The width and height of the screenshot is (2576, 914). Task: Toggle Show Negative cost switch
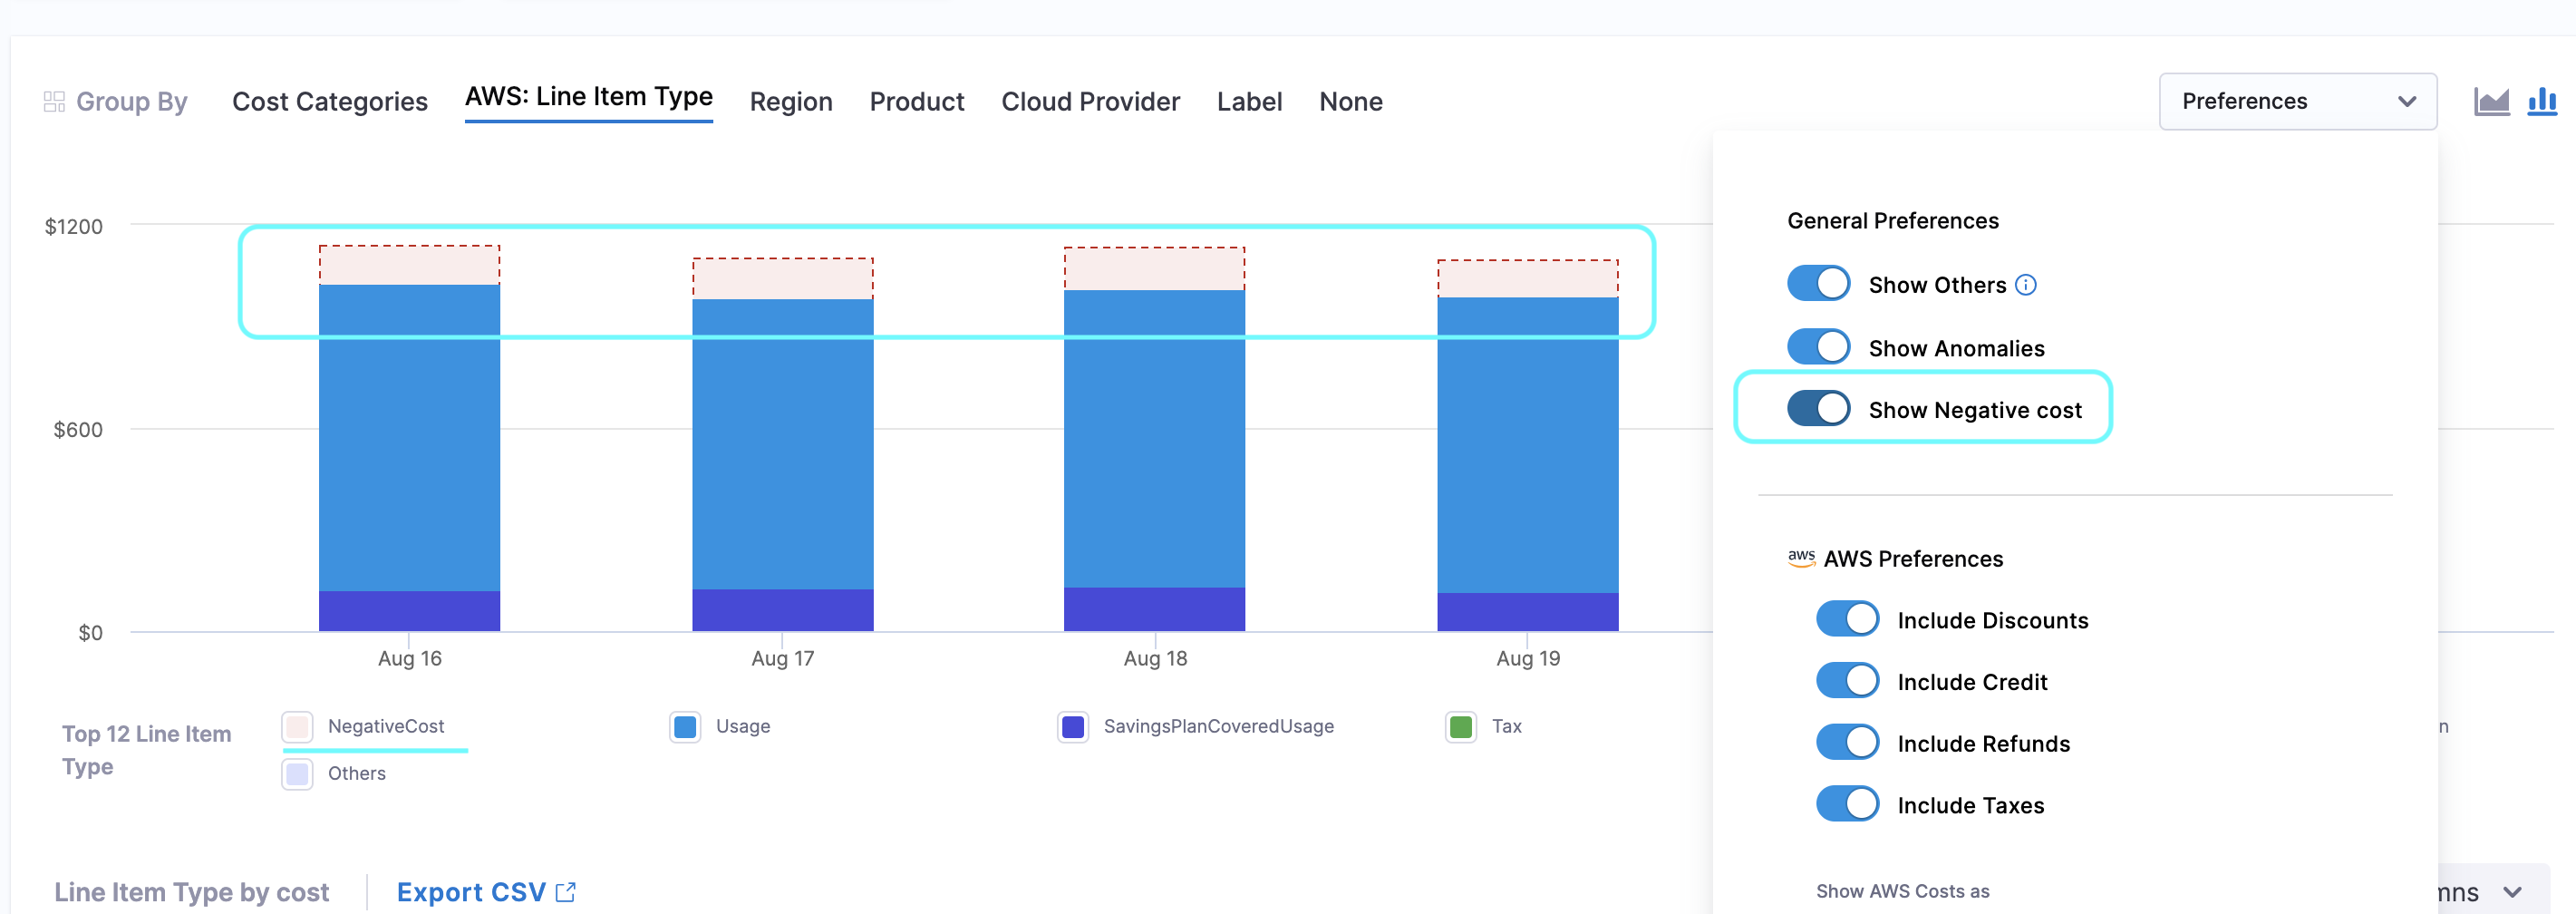[x=1818, y=409]
